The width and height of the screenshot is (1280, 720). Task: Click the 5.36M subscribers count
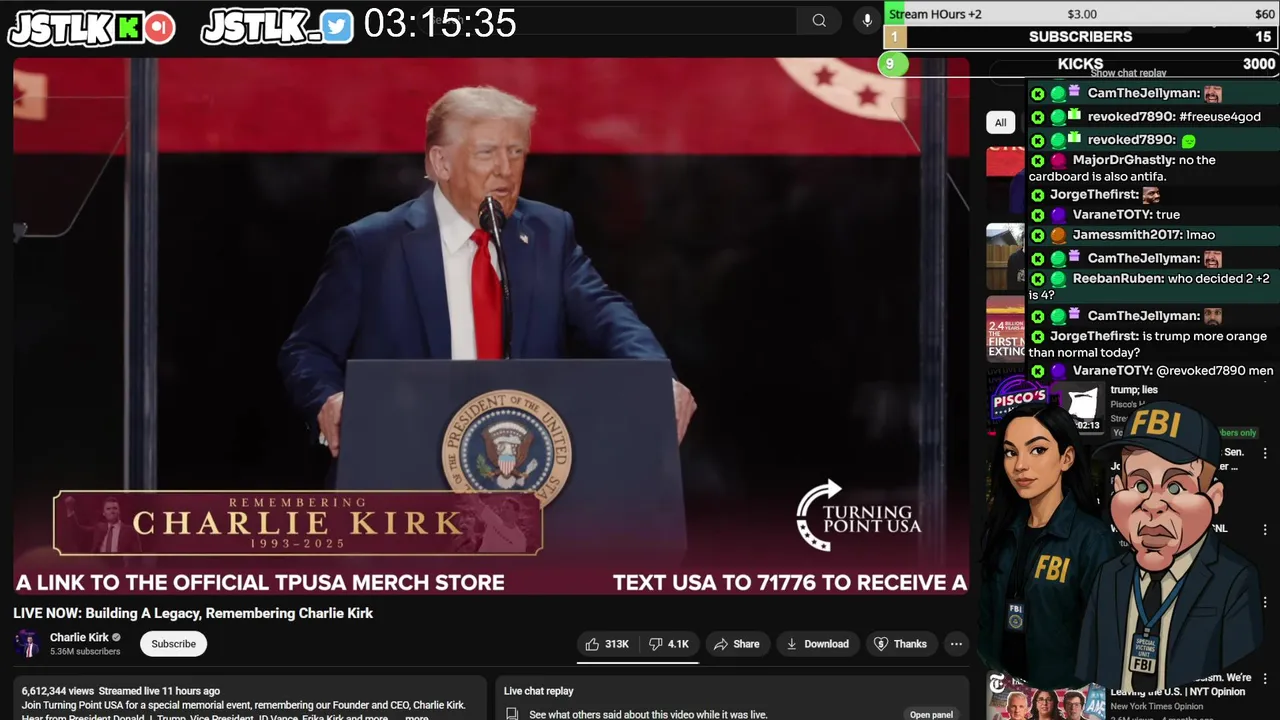click(85, 652)
